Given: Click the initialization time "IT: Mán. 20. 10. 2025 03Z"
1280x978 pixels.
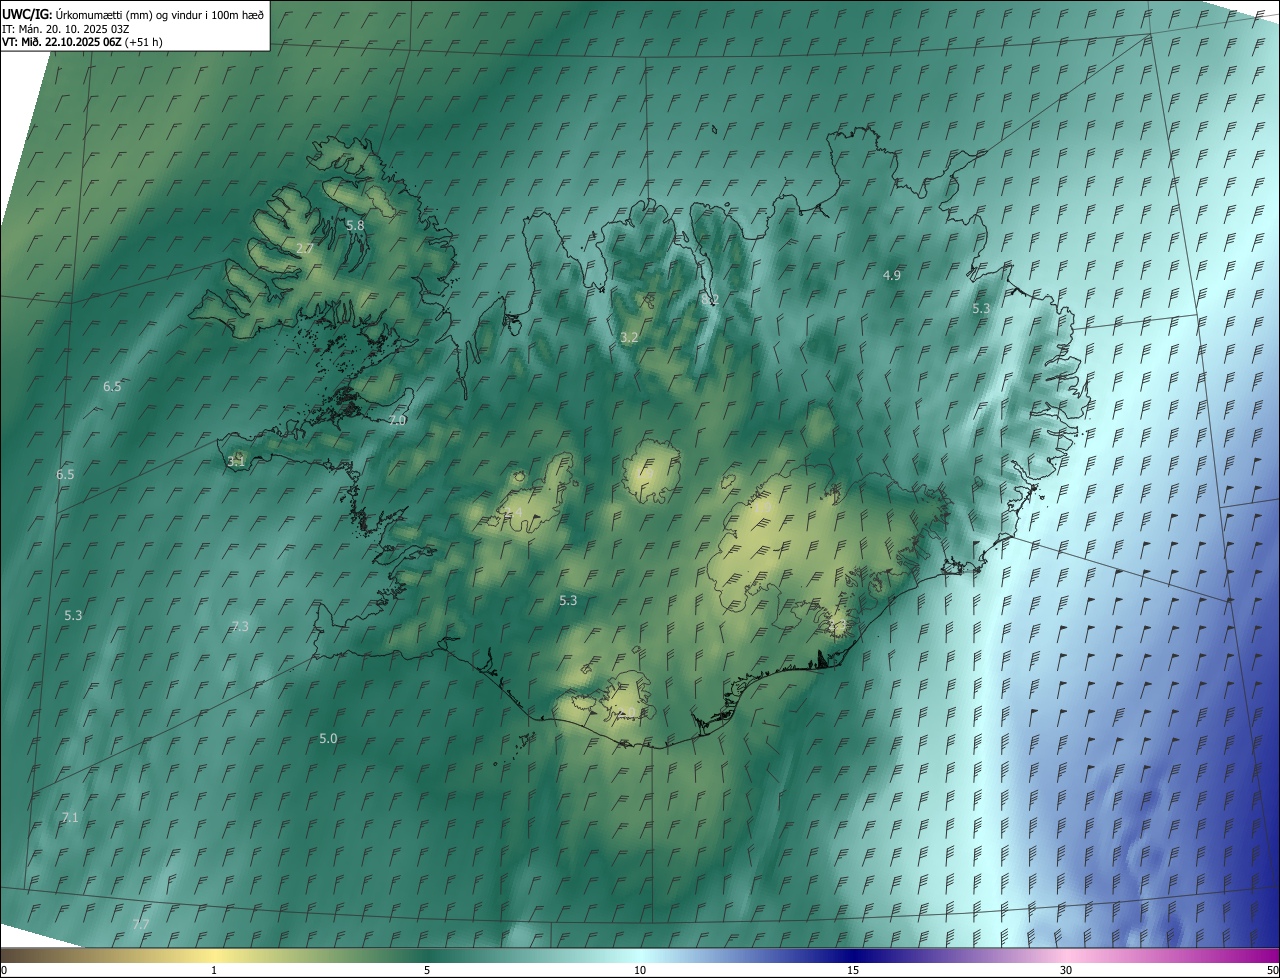Looking at the screenshot, I should click(65, 28).
